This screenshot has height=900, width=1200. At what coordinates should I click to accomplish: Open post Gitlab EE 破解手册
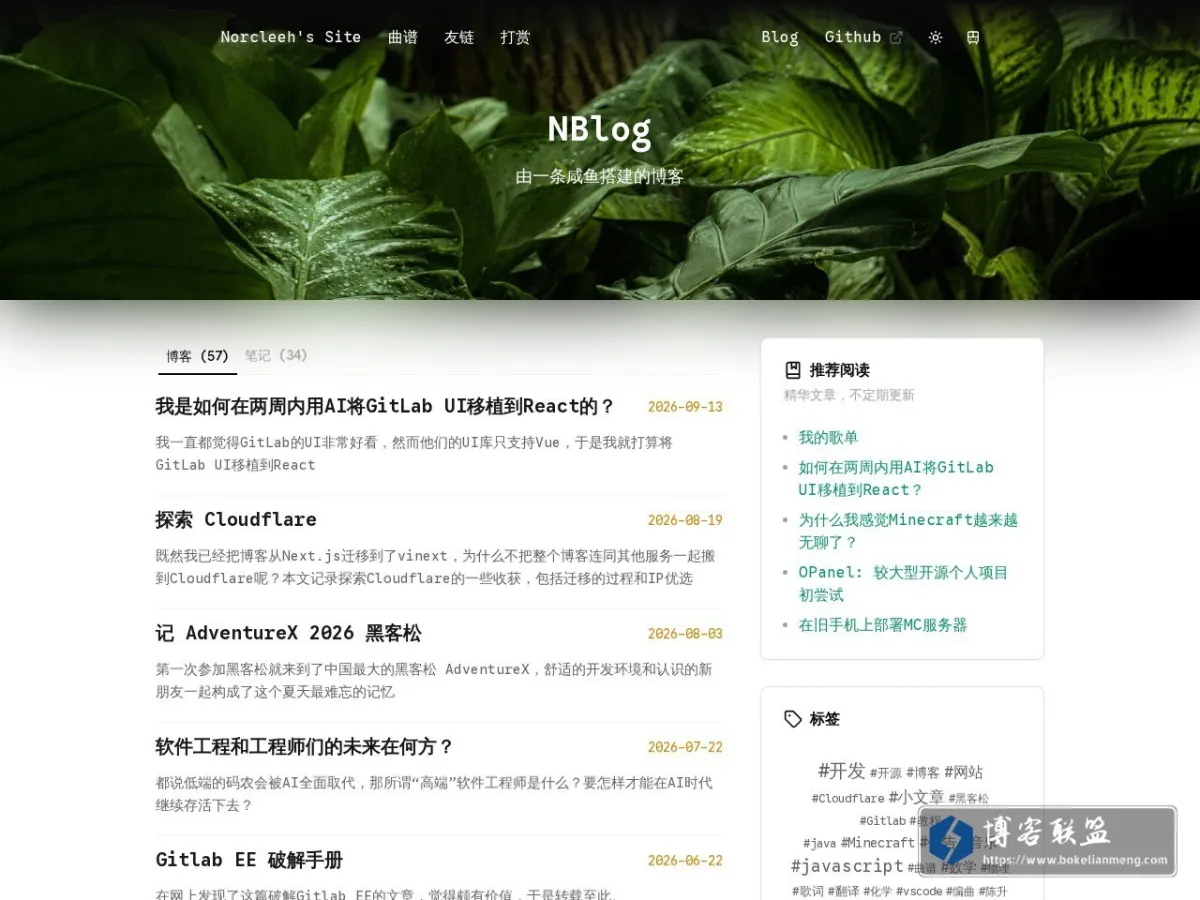(x=249, y=860)
